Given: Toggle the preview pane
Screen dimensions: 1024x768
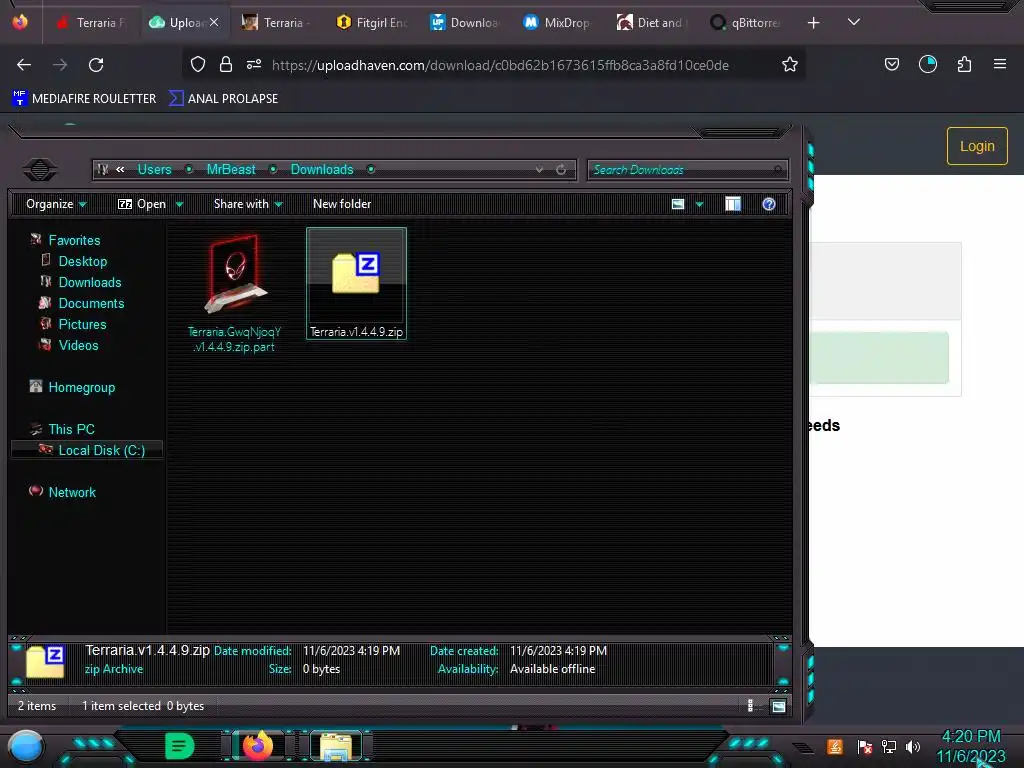Looking at the screenshot, I should coord(733,204).
